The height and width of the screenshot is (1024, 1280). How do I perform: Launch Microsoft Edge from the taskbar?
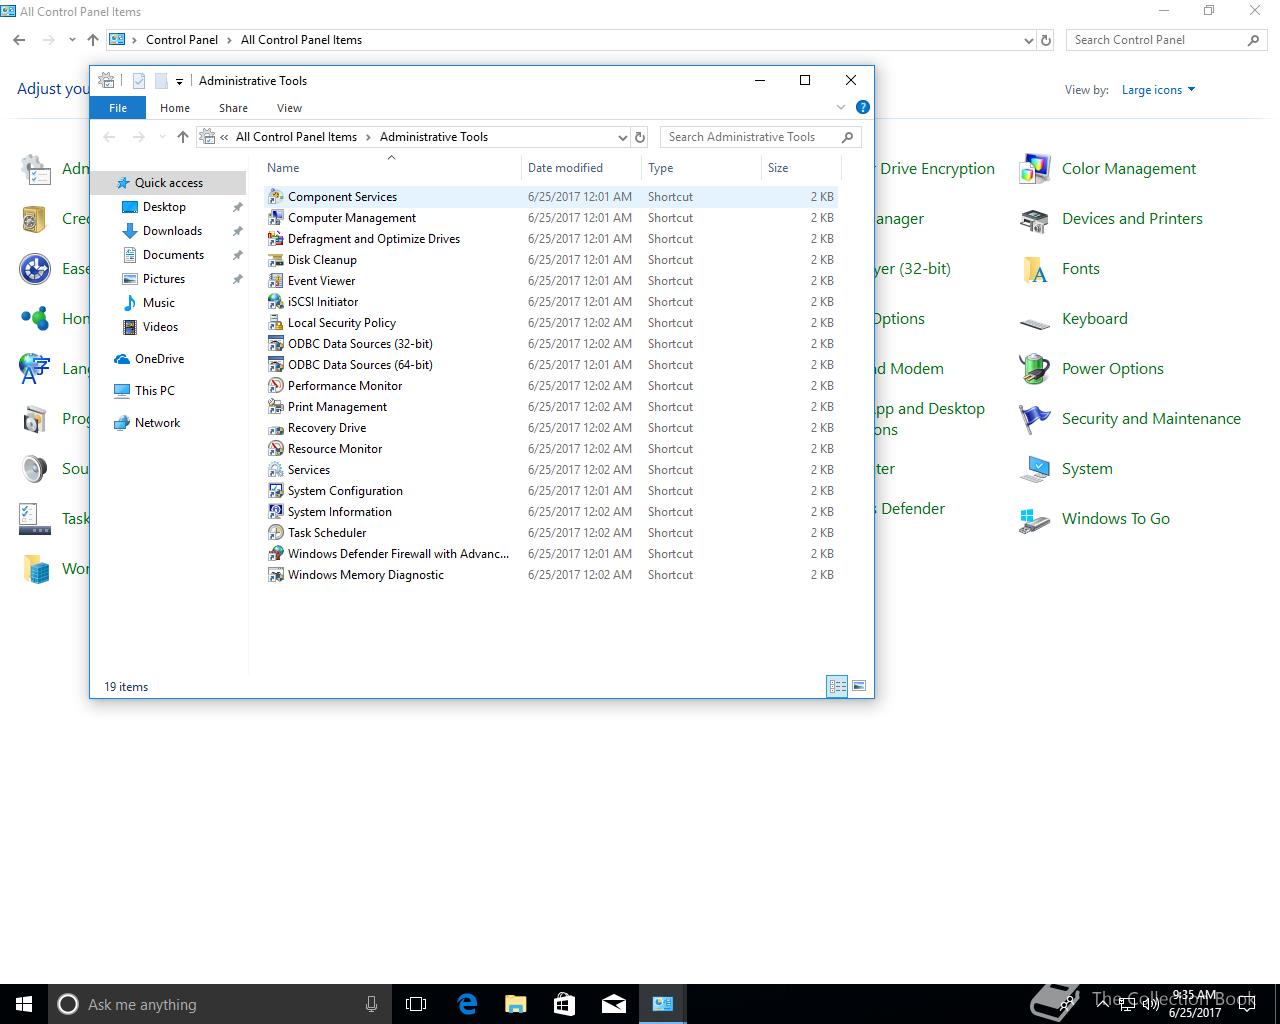point(467,1004)
